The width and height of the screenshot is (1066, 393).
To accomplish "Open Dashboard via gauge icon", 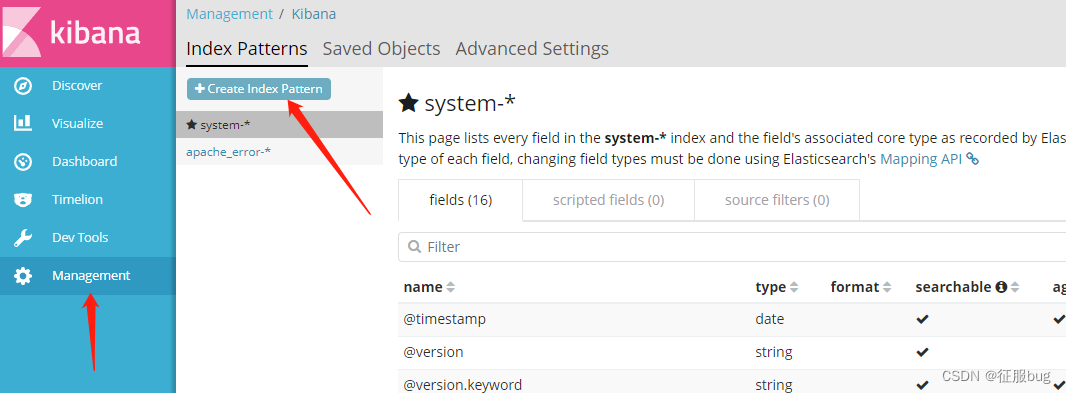I will coord(23,162).
